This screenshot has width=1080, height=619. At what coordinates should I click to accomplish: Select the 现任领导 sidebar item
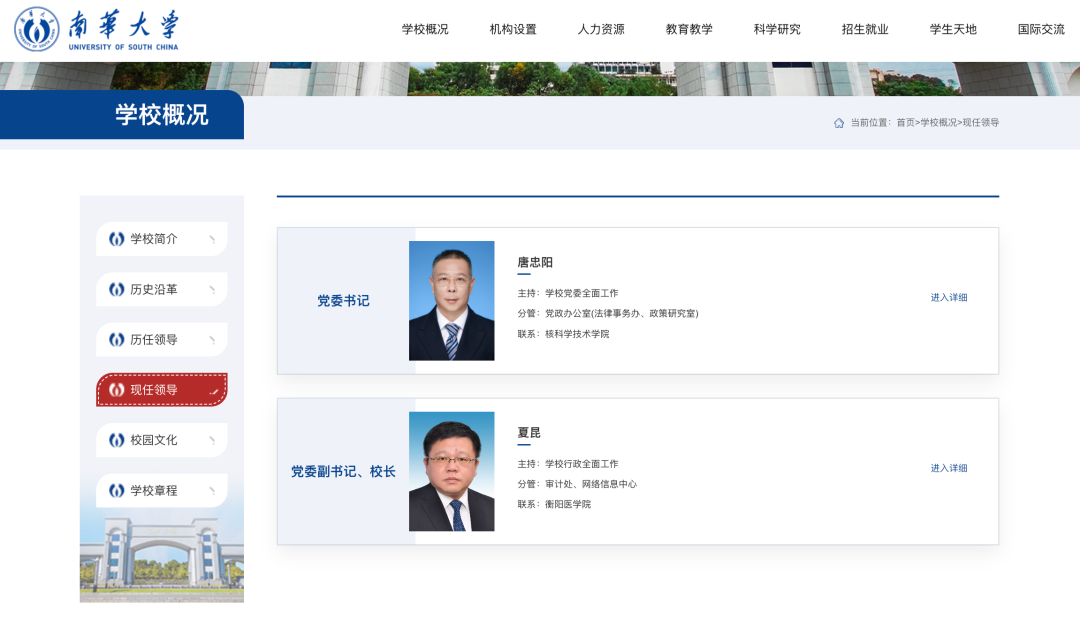pos(160,389)
